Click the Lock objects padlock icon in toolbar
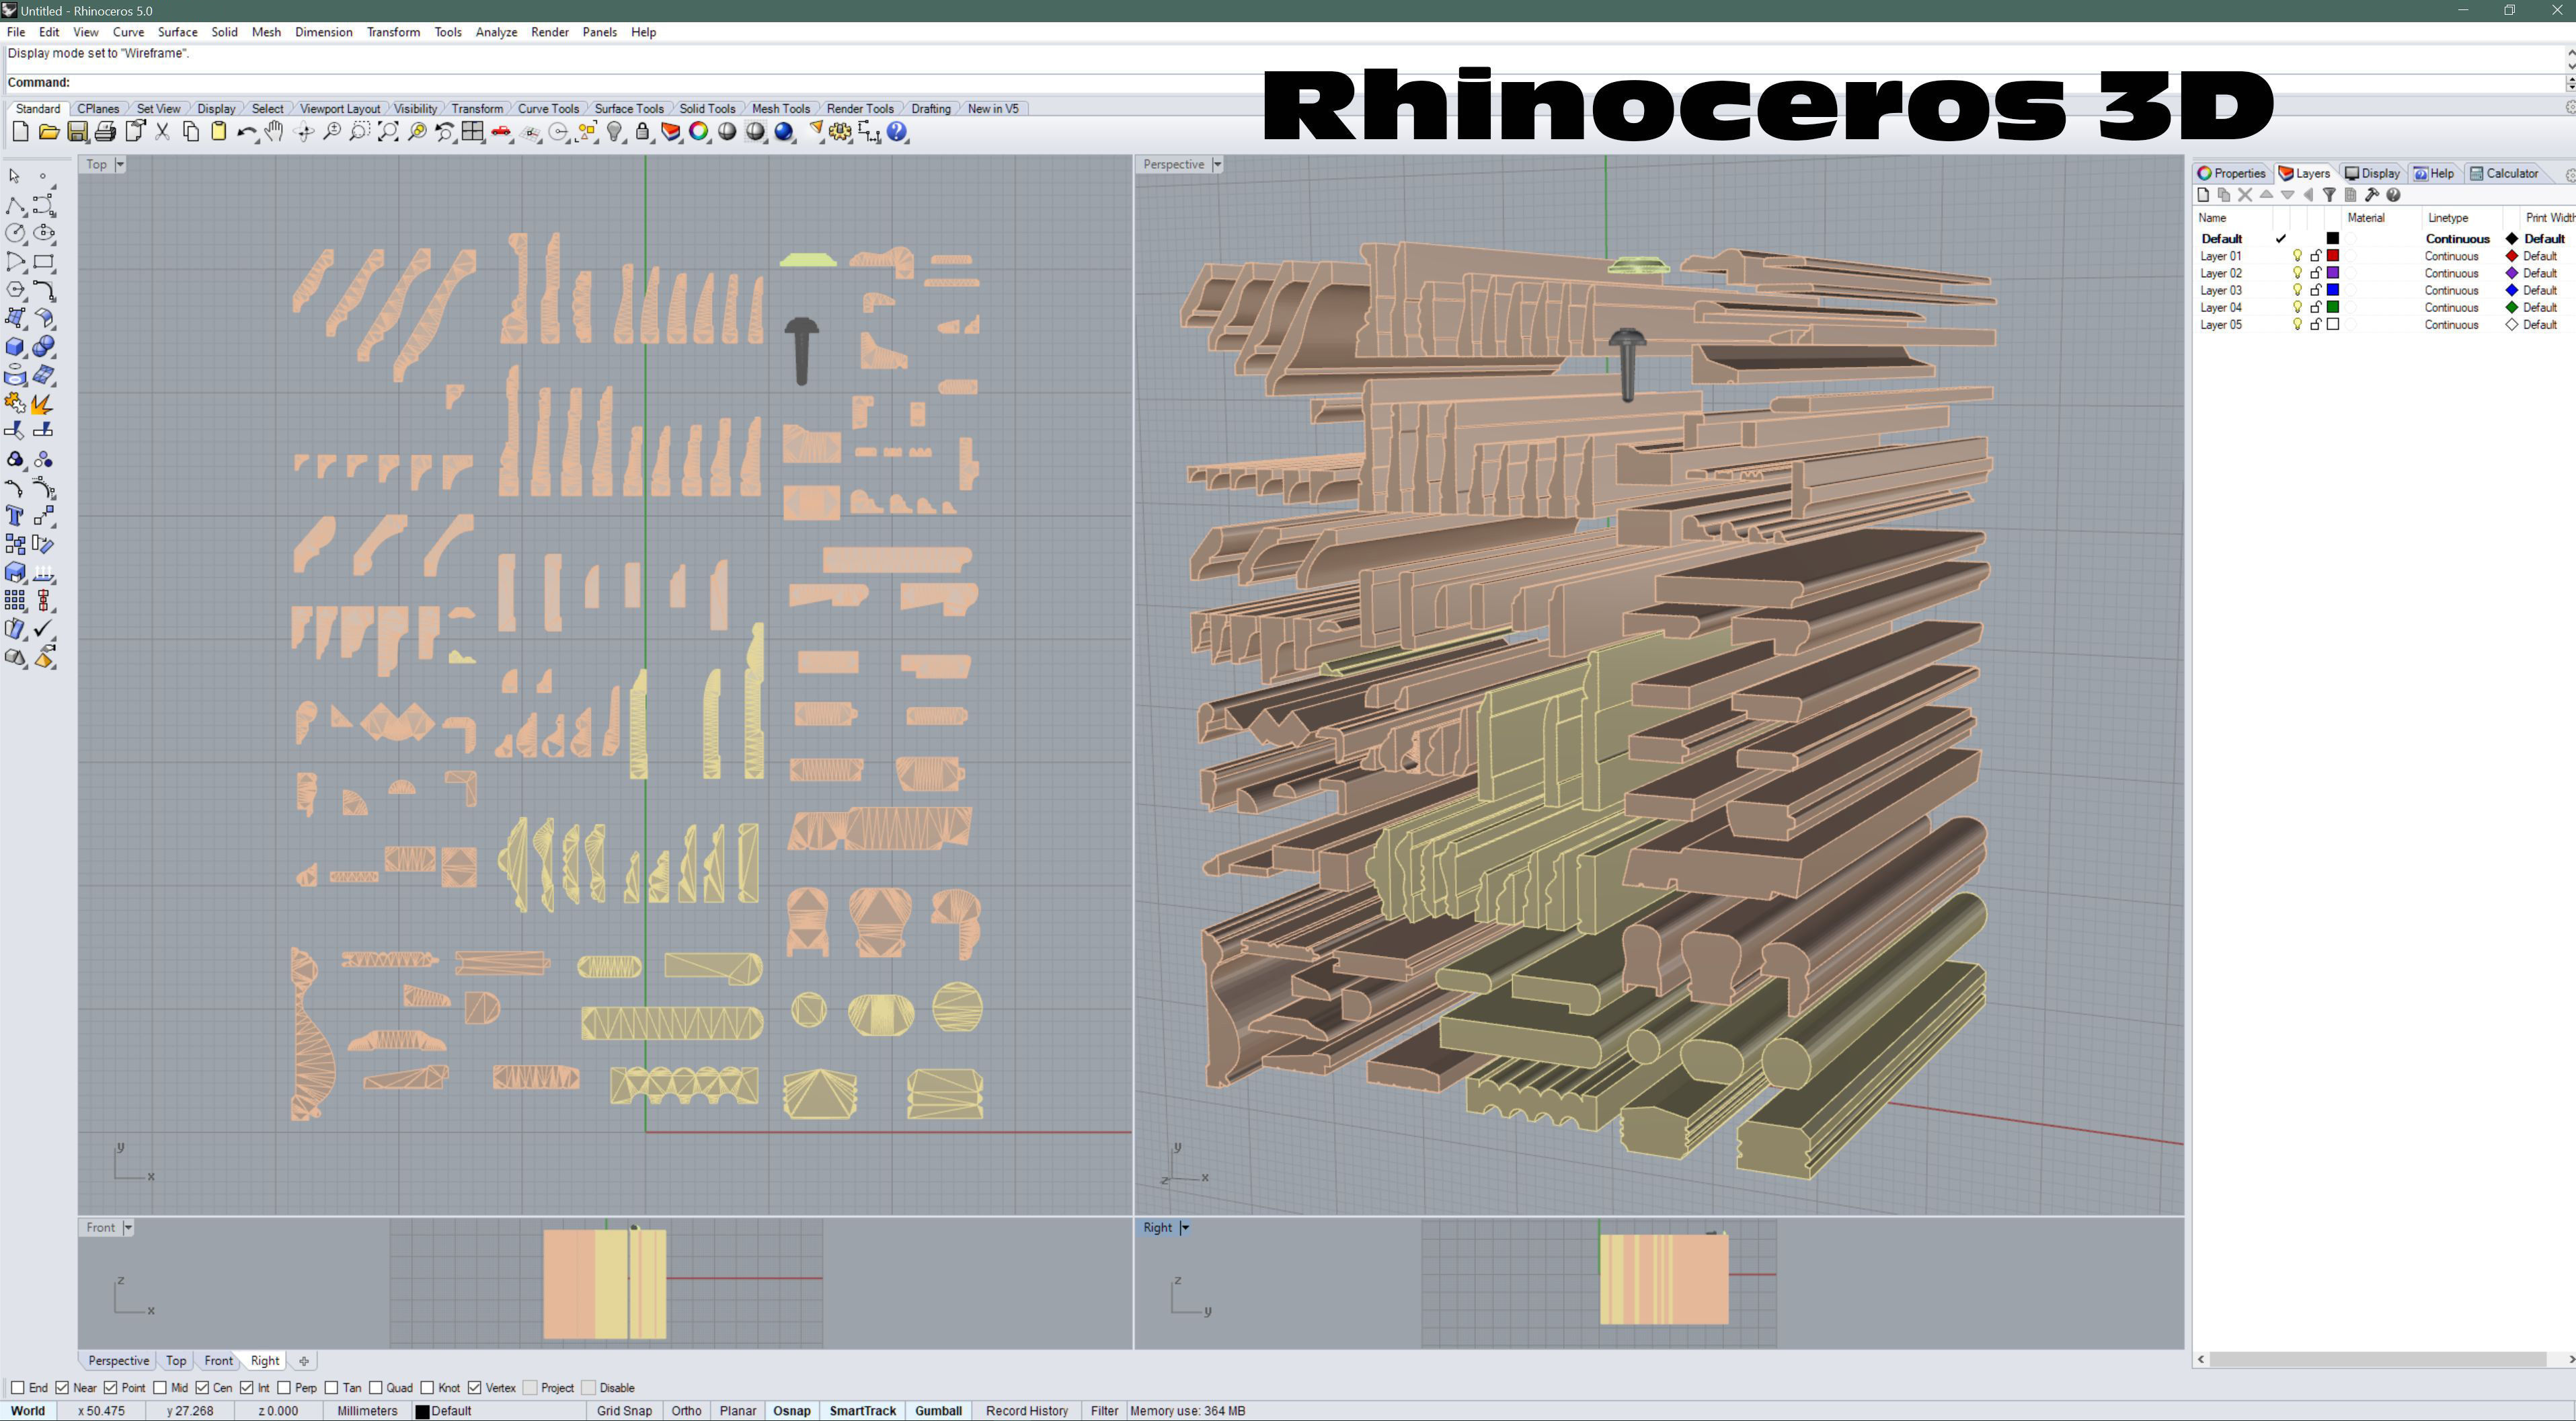This screenshot has height=1421, width=2576. 642,132
